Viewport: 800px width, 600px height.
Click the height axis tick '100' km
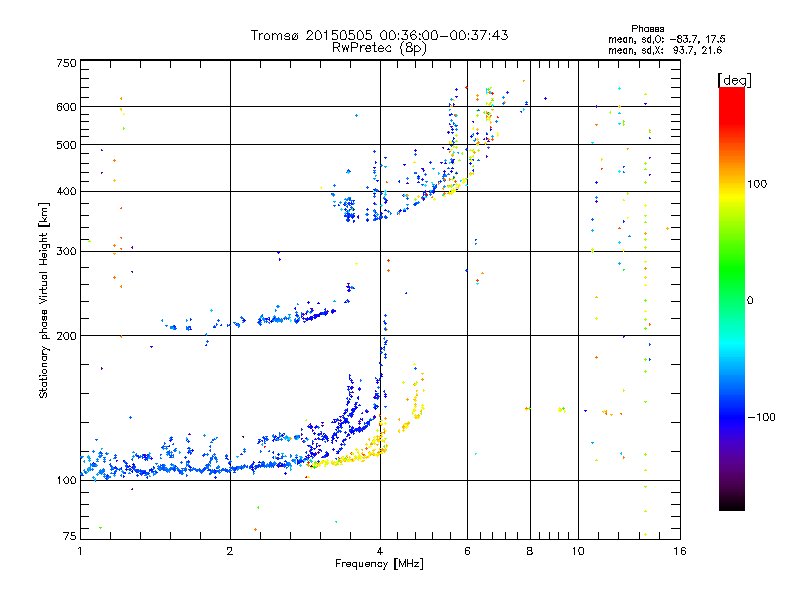click(x=67, y=480)
